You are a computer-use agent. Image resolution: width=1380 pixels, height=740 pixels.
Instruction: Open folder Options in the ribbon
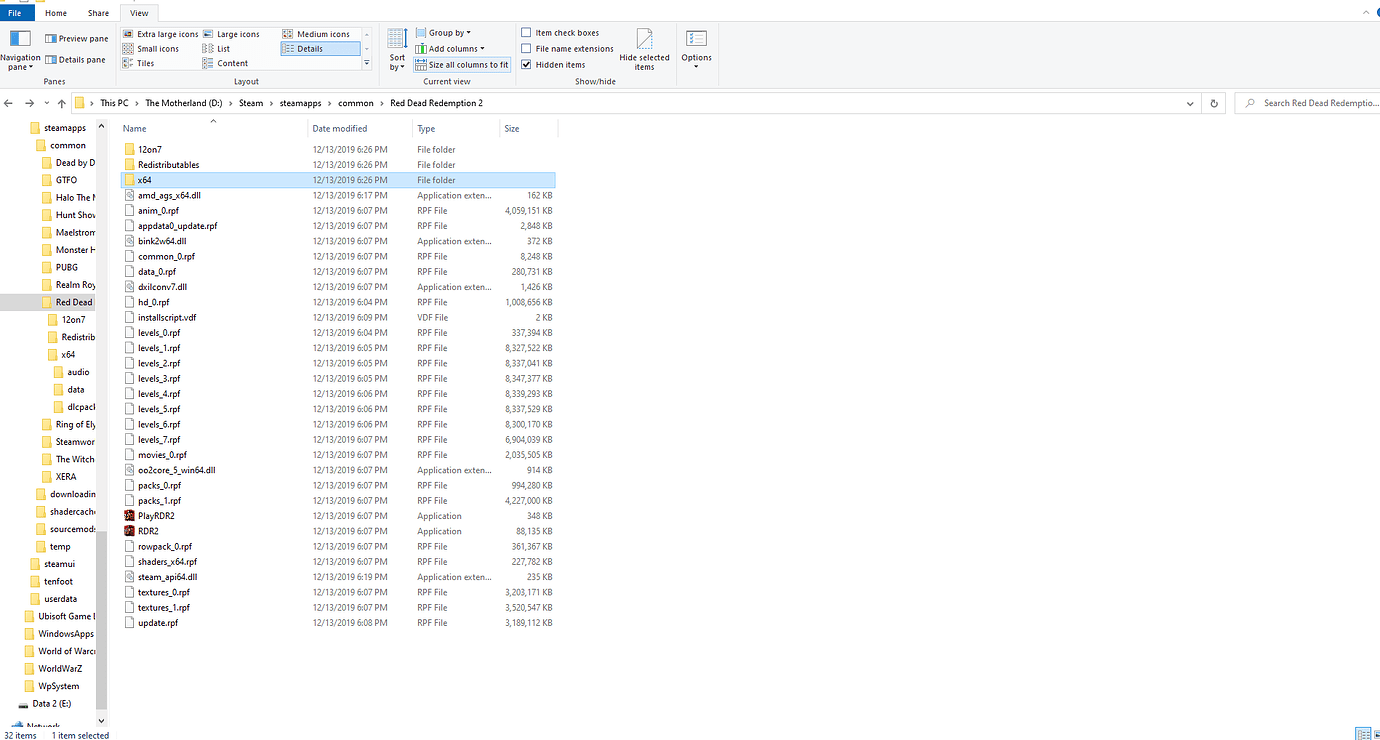coord(695,48)
